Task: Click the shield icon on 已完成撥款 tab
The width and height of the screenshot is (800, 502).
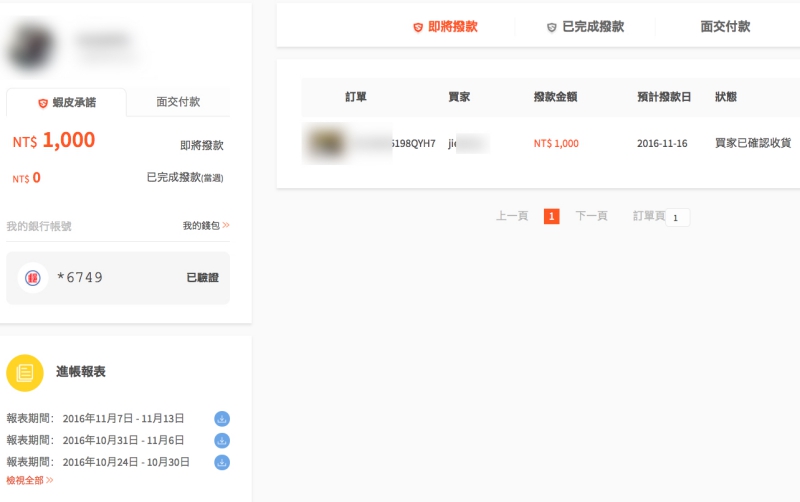Action: click(552, 28)
